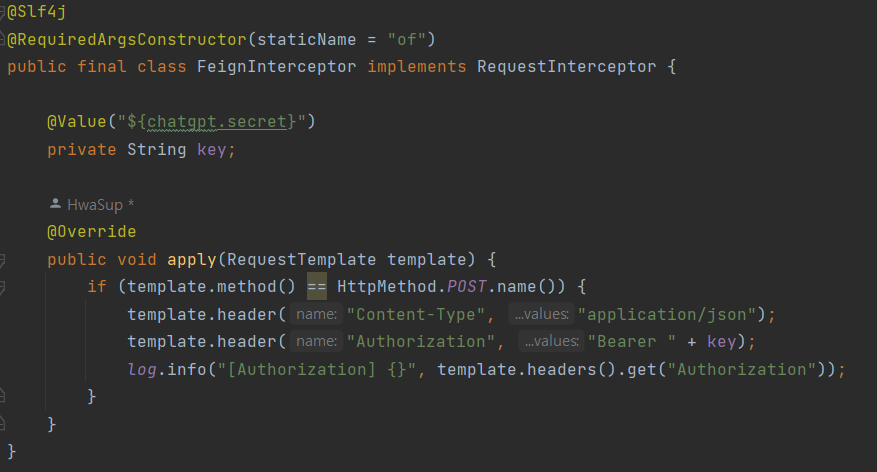Click the "of" string literal
Screen dimensions: 877x472
(x=406, y=40)
